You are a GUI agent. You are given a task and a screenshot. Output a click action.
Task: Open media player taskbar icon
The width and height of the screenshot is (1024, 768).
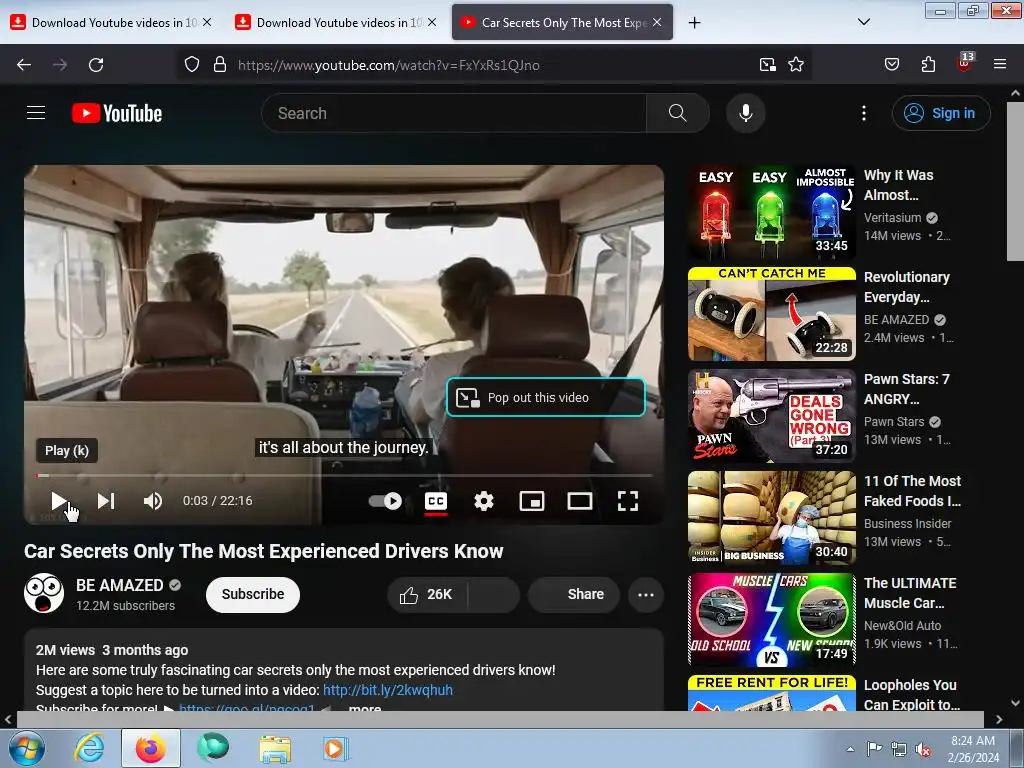pos(336,749)
